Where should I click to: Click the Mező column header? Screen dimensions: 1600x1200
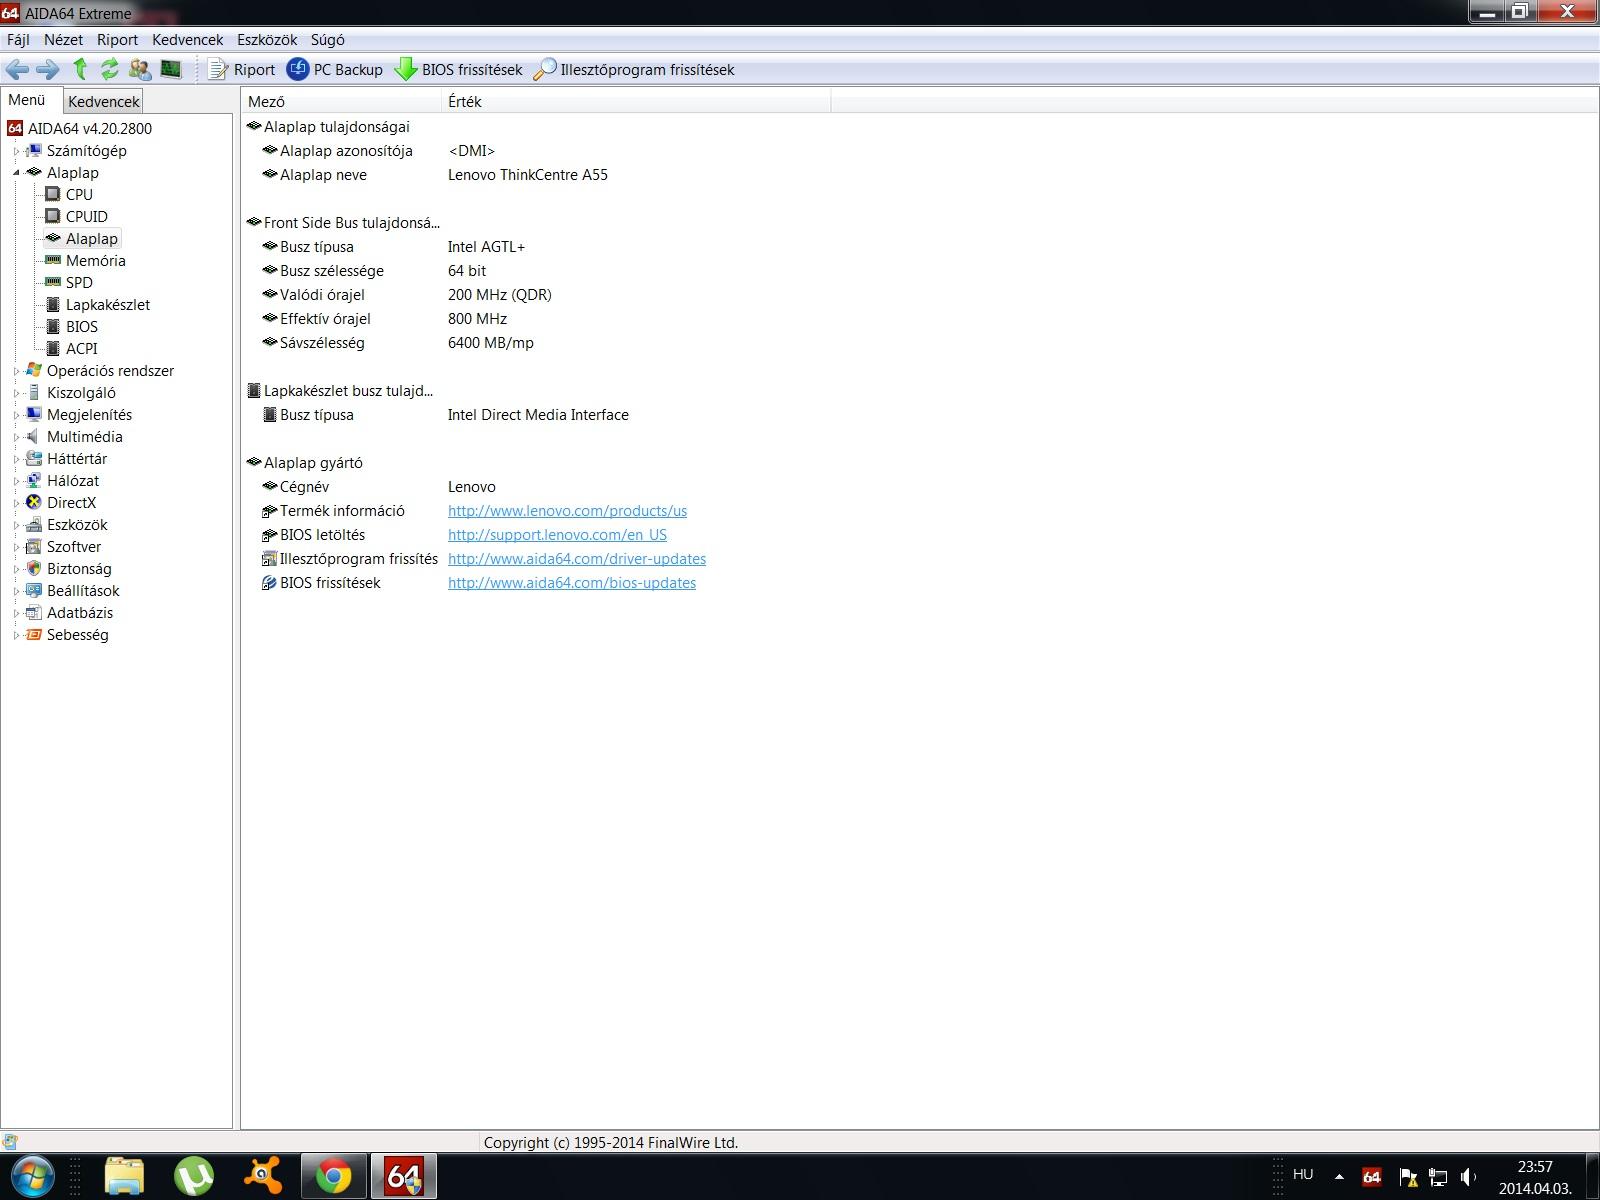click(341, 101)
